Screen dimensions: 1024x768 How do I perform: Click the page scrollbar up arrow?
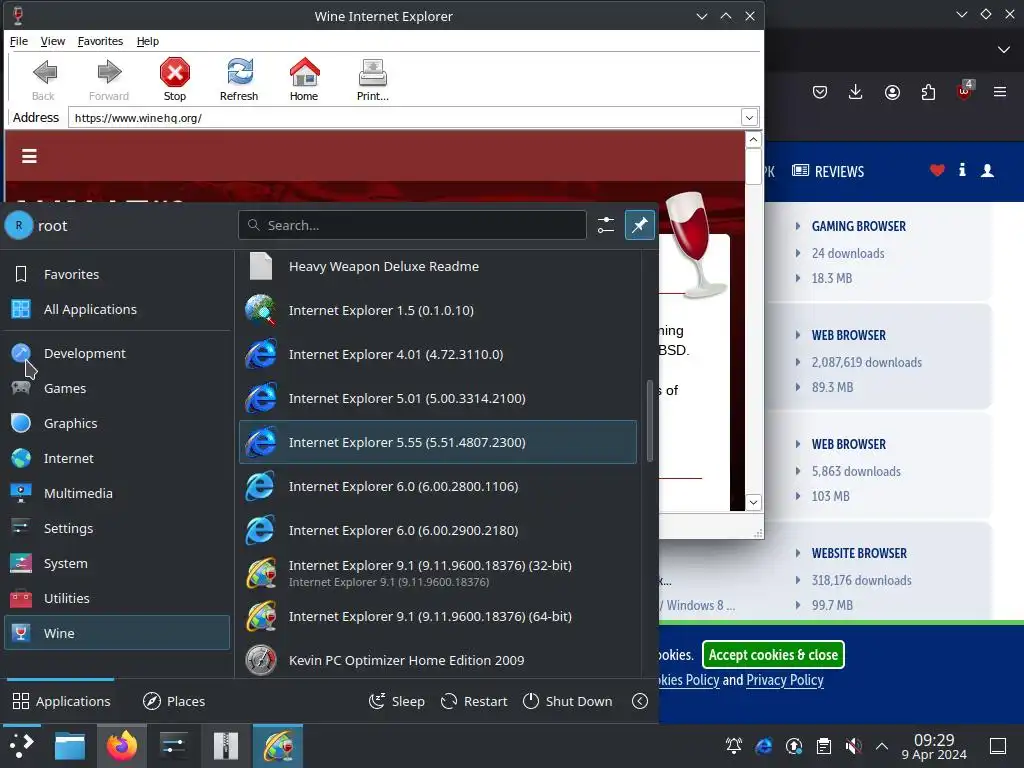[753, 140]
